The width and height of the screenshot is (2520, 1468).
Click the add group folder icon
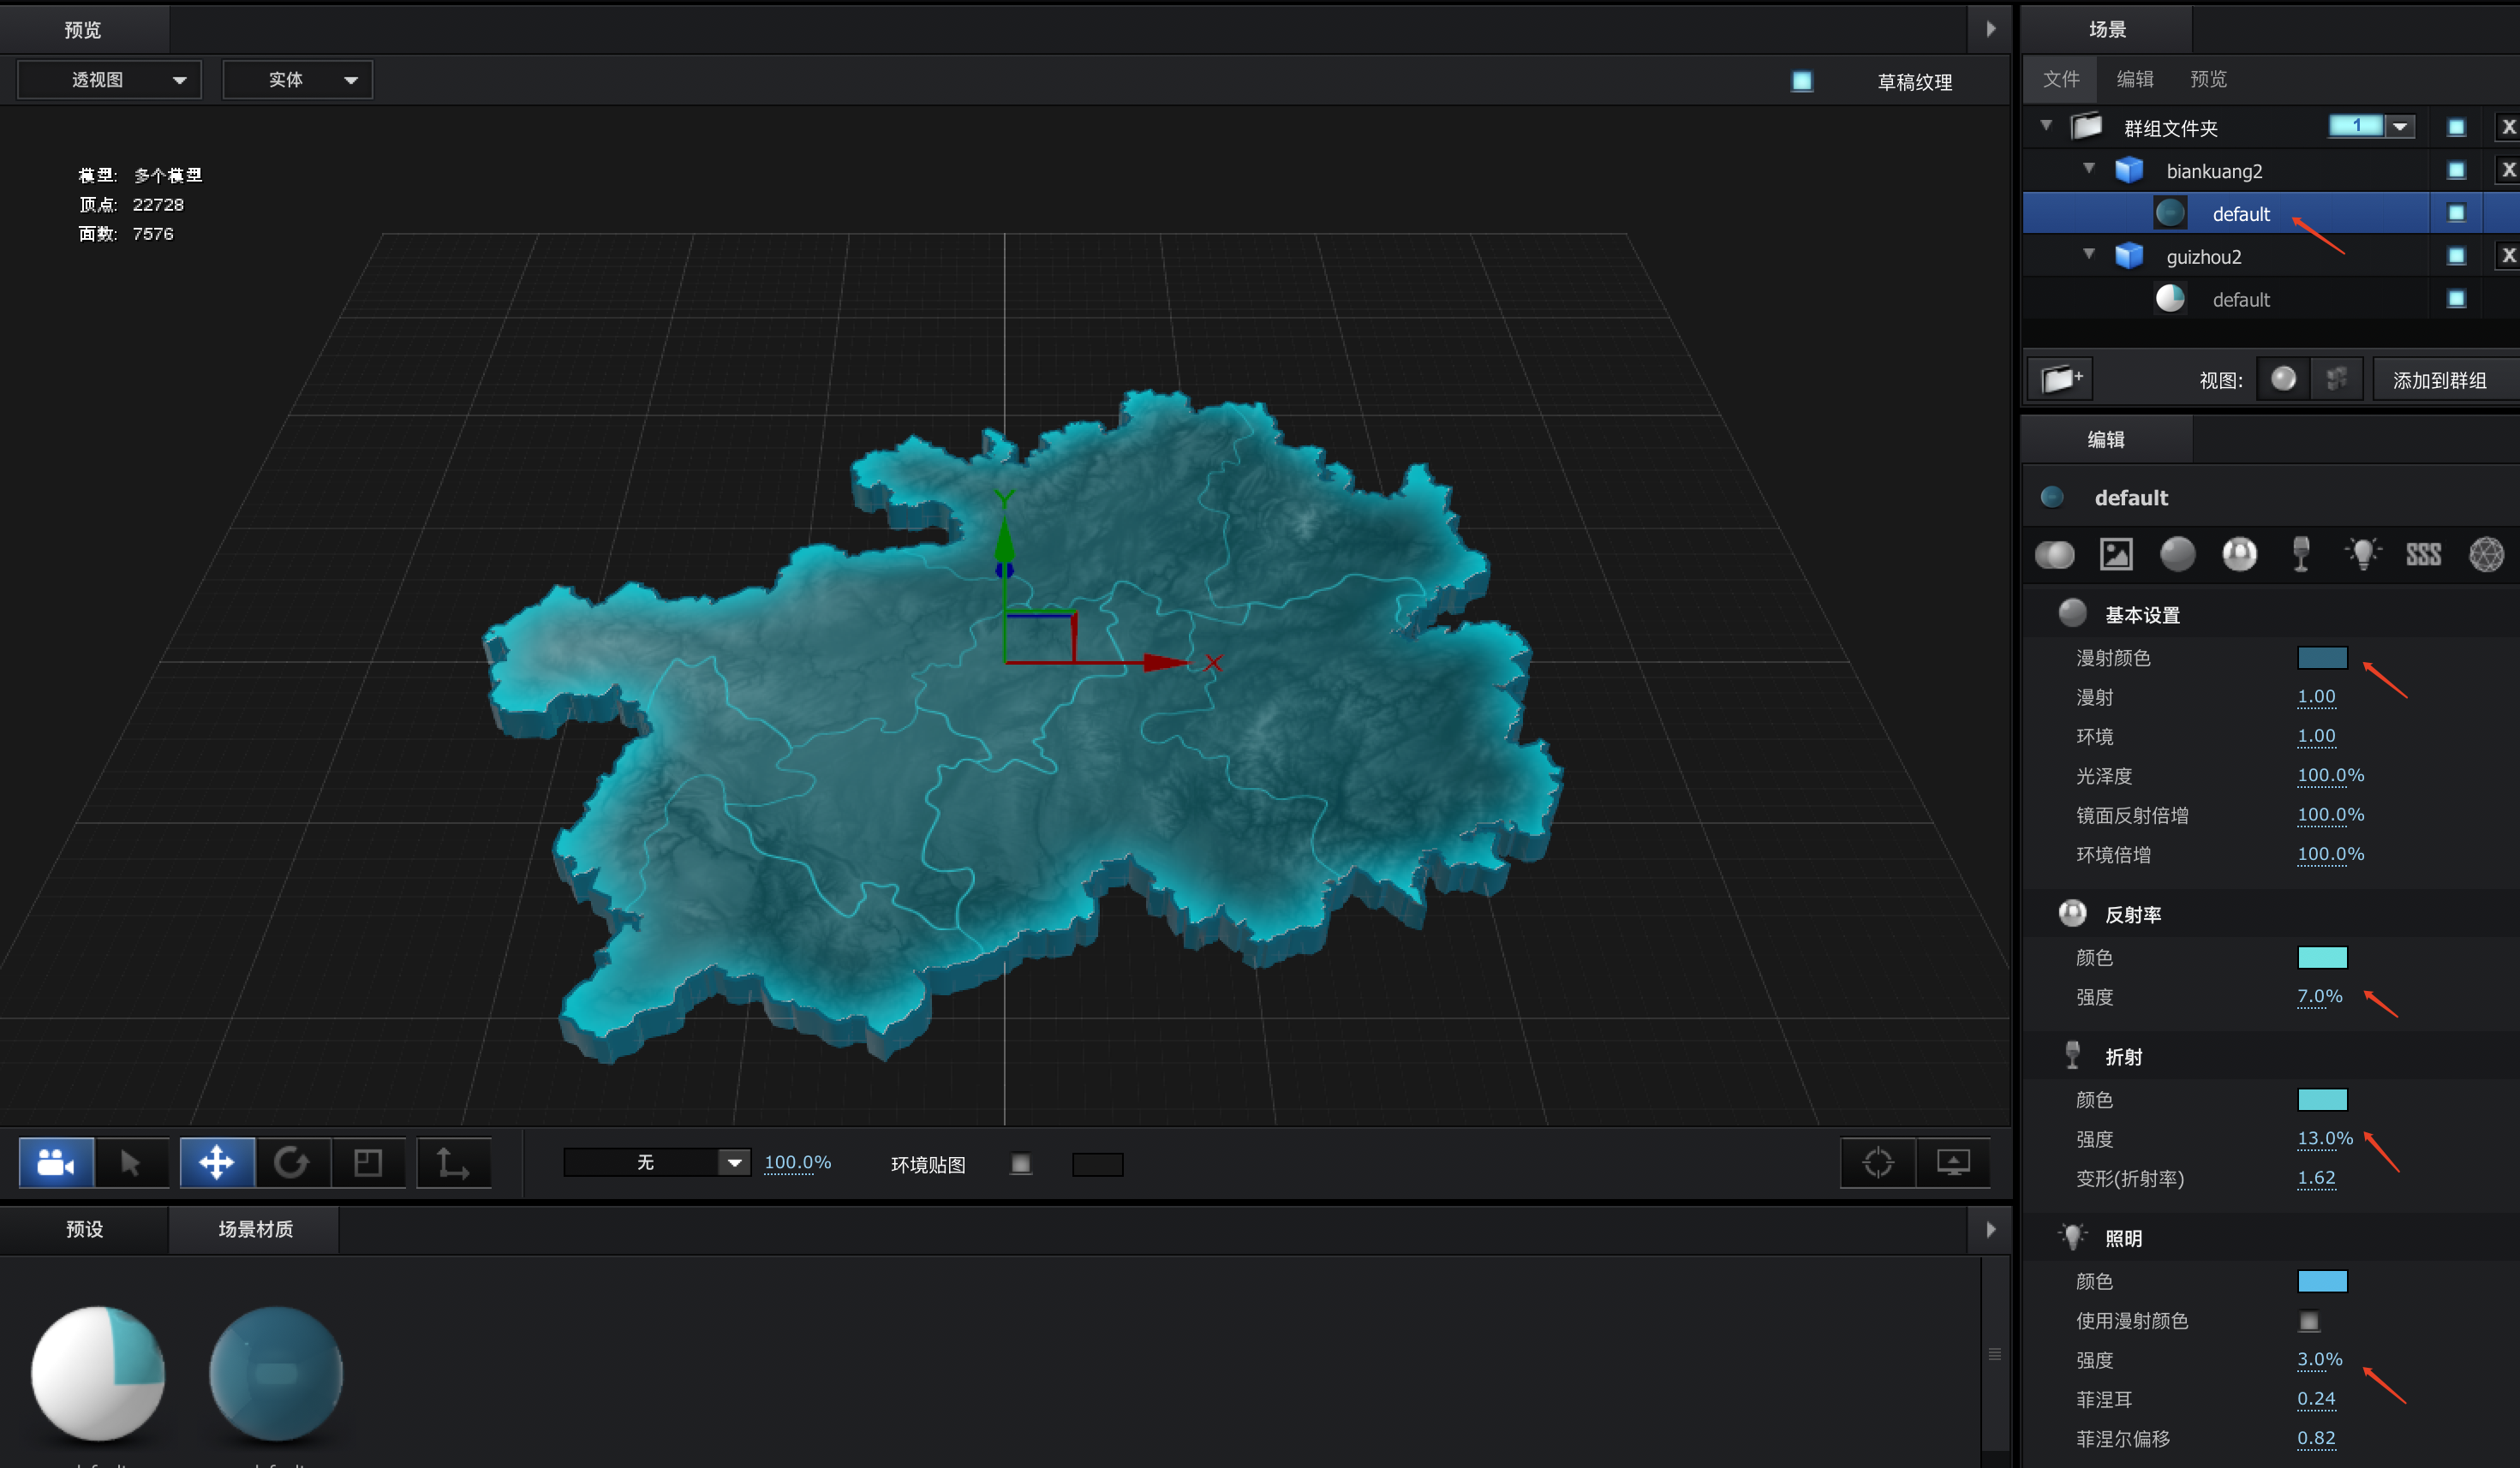pos(2061,379)
